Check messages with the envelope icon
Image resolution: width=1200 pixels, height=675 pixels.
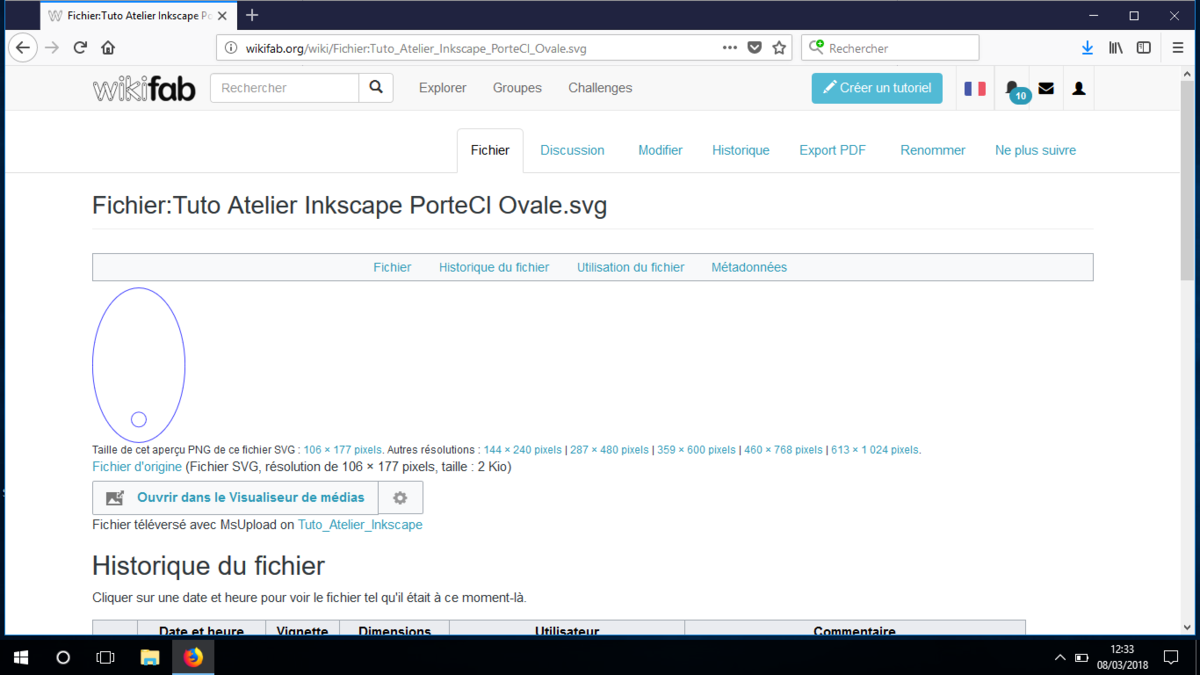(1046, 88)
